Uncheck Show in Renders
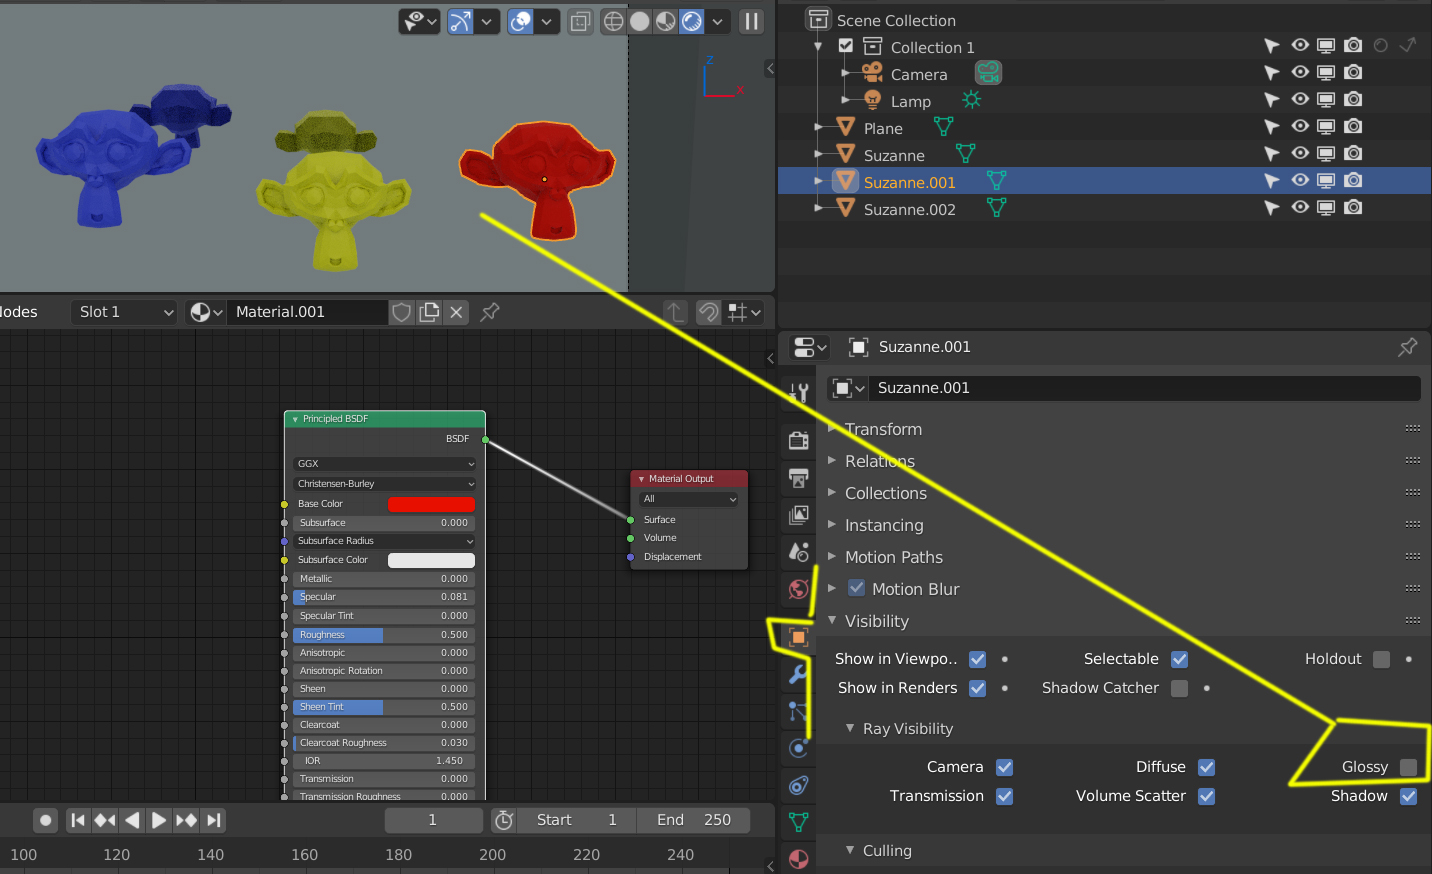This screenshot has height=874, width=1432. point(978,688)
